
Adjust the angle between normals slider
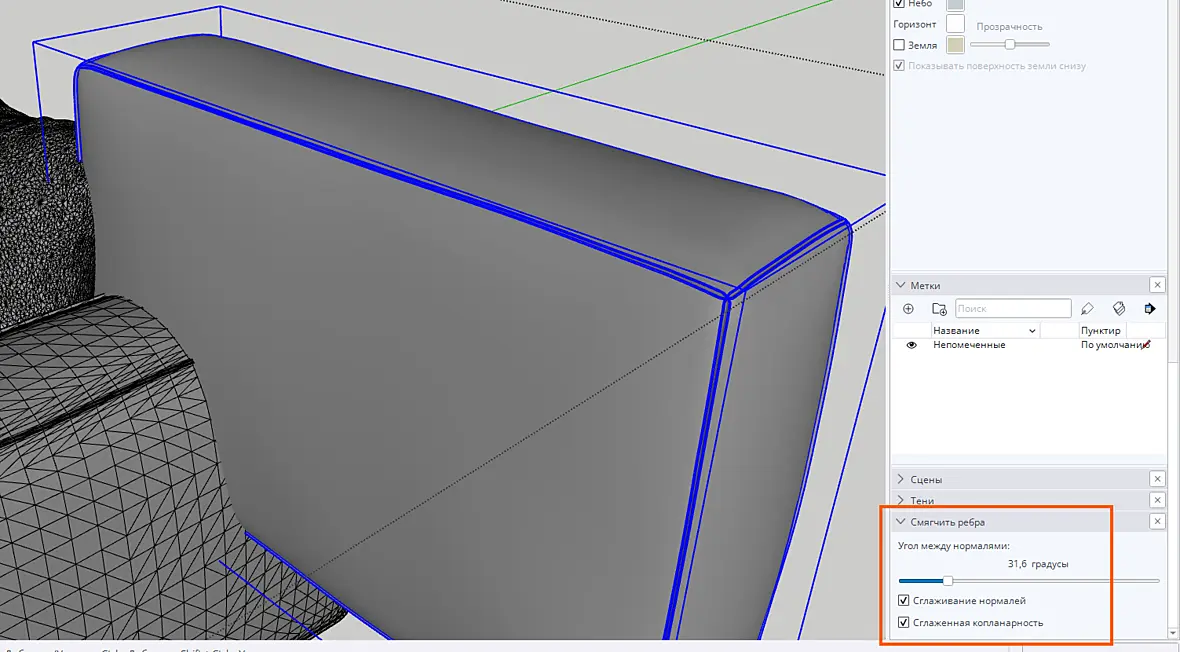(948, 580)
